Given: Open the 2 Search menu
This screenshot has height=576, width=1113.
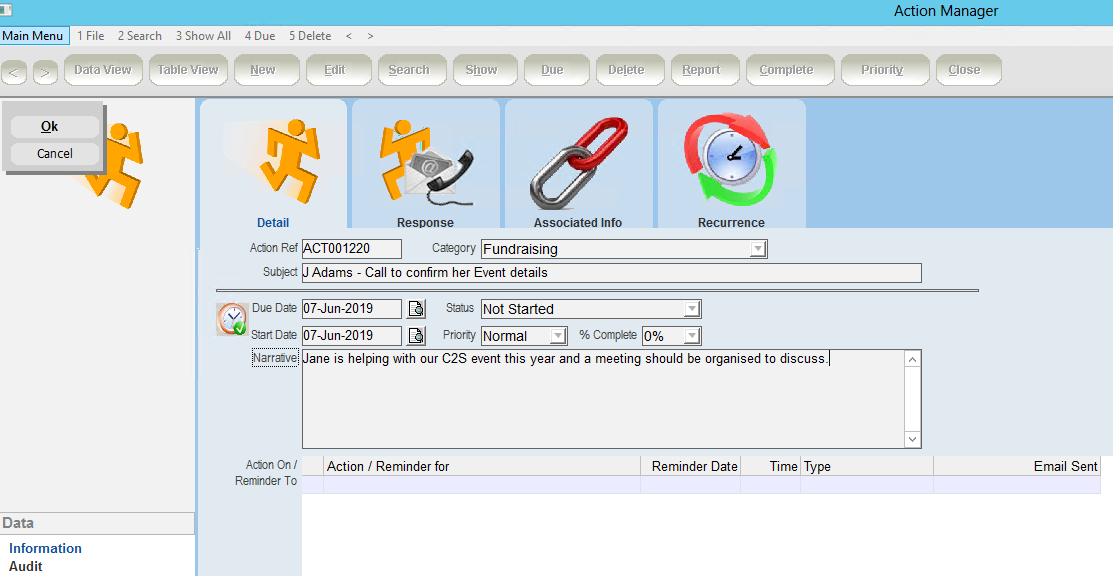Looking at the screenshot, I should (x=140, y=36).
